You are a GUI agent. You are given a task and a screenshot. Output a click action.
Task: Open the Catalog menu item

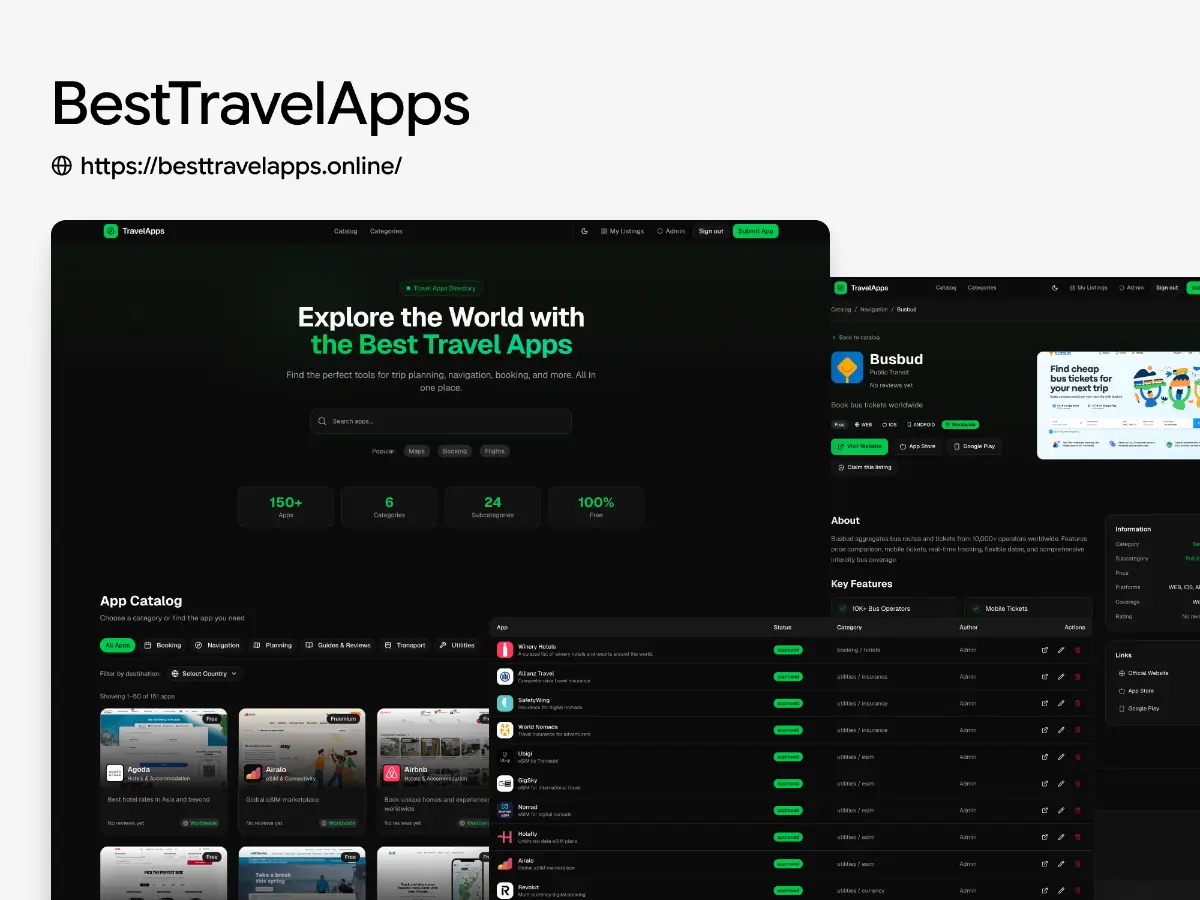coord(345,231)
